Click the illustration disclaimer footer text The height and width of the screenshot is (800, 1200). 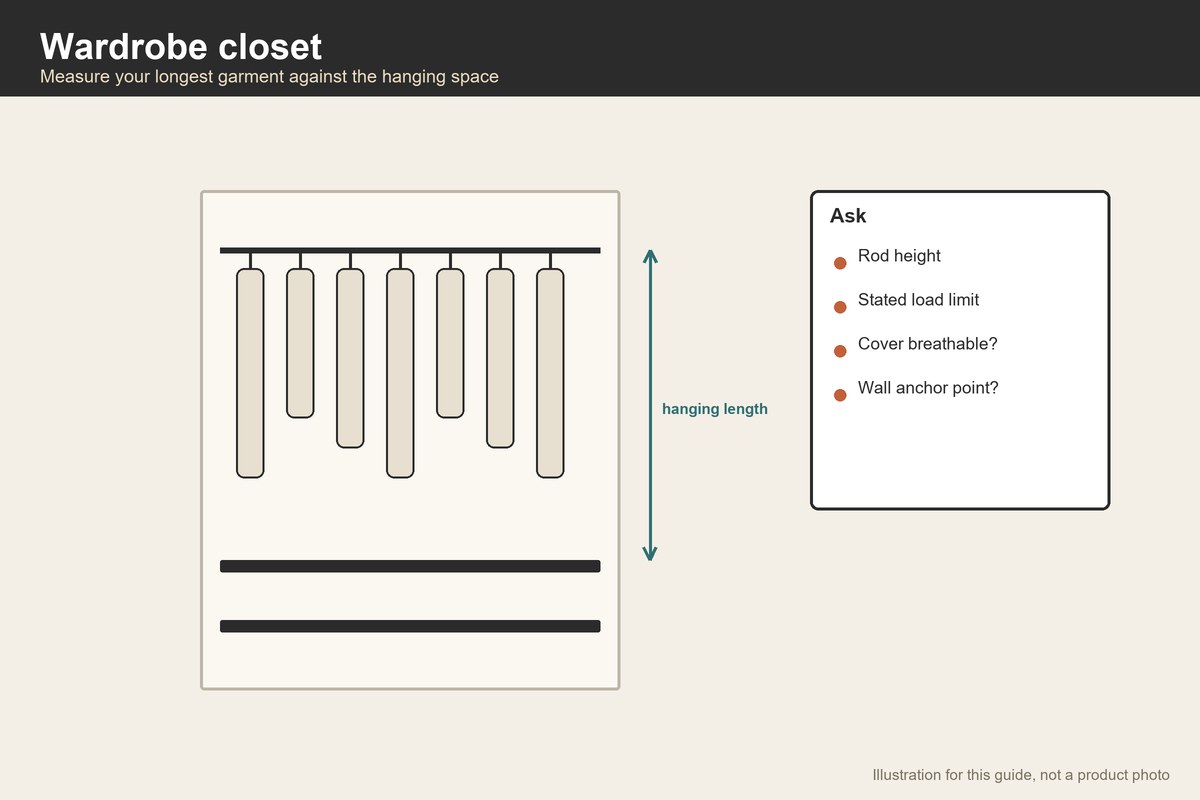(1021, 775)
